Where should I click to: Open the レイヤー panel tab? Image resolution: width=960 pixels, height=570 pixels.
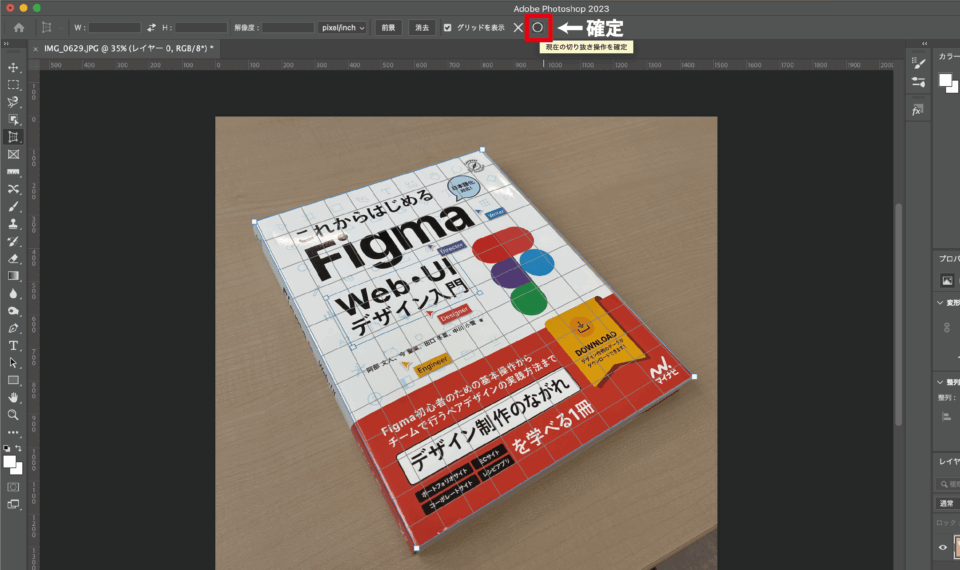[949, 461]
